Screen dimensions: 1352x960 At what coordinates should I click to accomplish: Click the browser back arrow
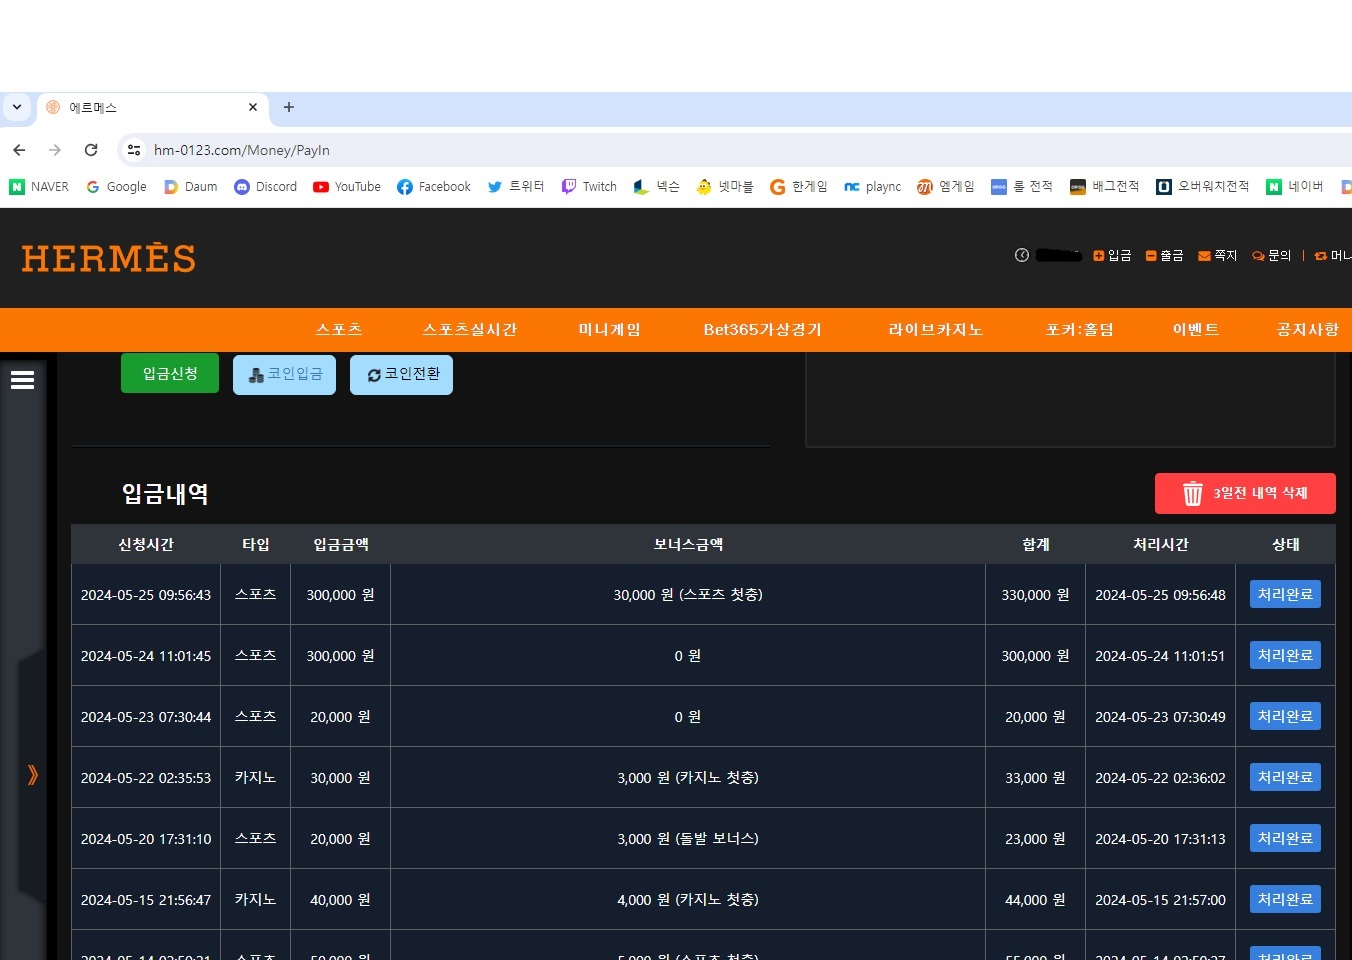coord(19,150)
